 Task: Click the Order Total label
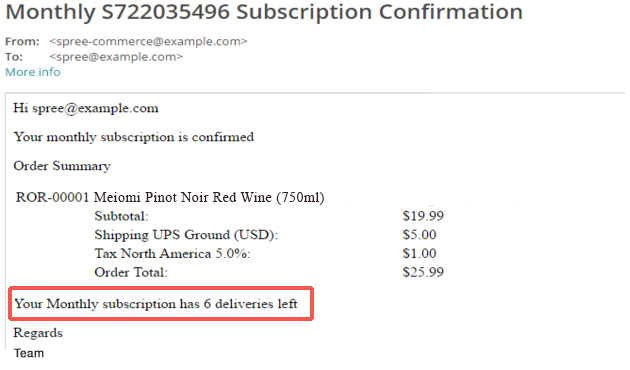[x=131, y=272]
